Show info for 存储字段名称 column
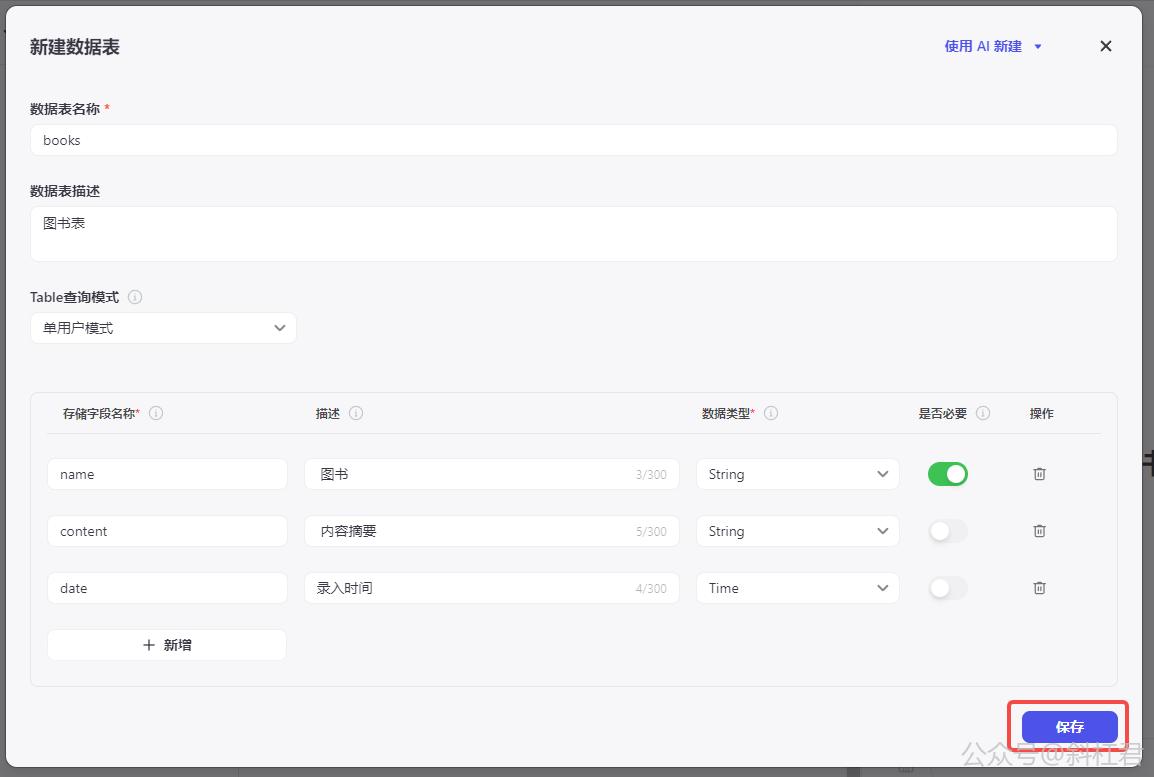 point(156,413)
